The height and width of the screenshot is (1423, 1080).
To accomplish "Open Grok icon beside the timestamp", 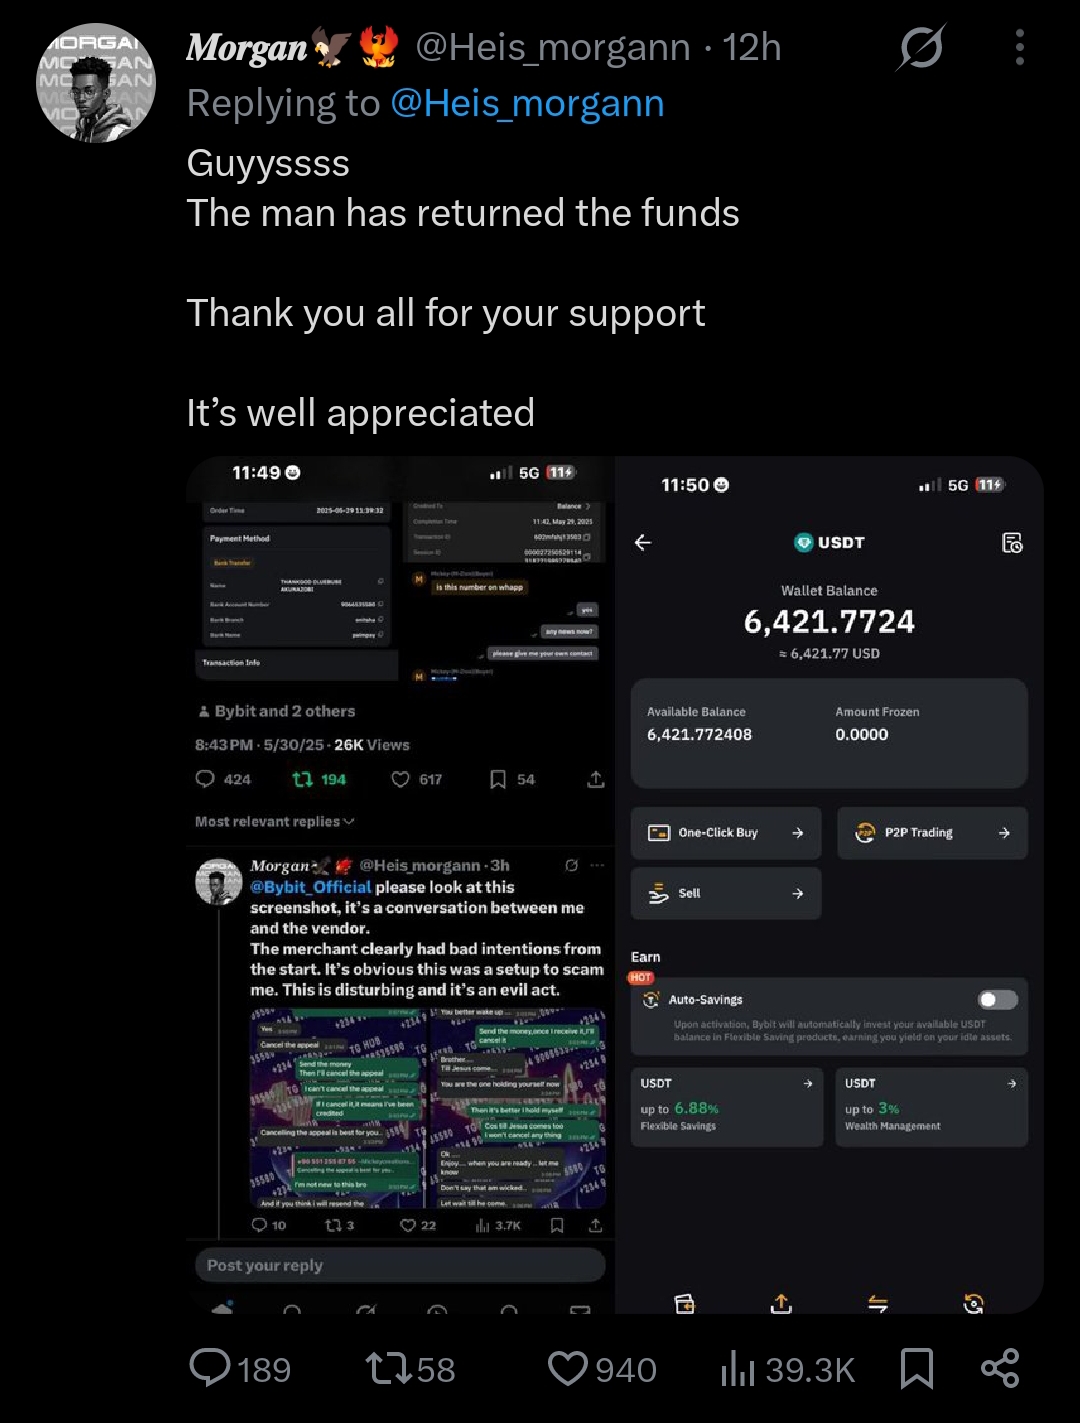I will tap(920, 47).
